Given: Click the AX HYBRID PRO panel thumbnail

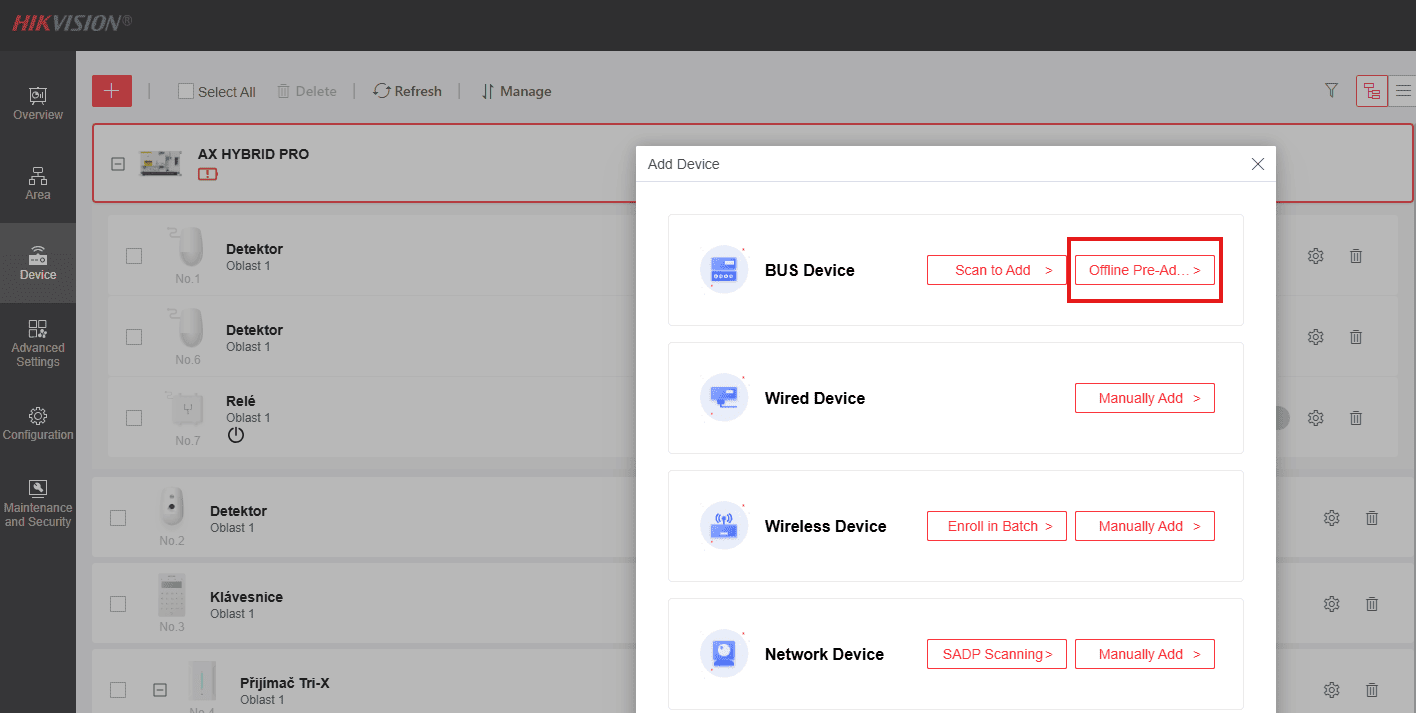Looking at the screenshot, I should pyautogui.click(x=160, y=163).
